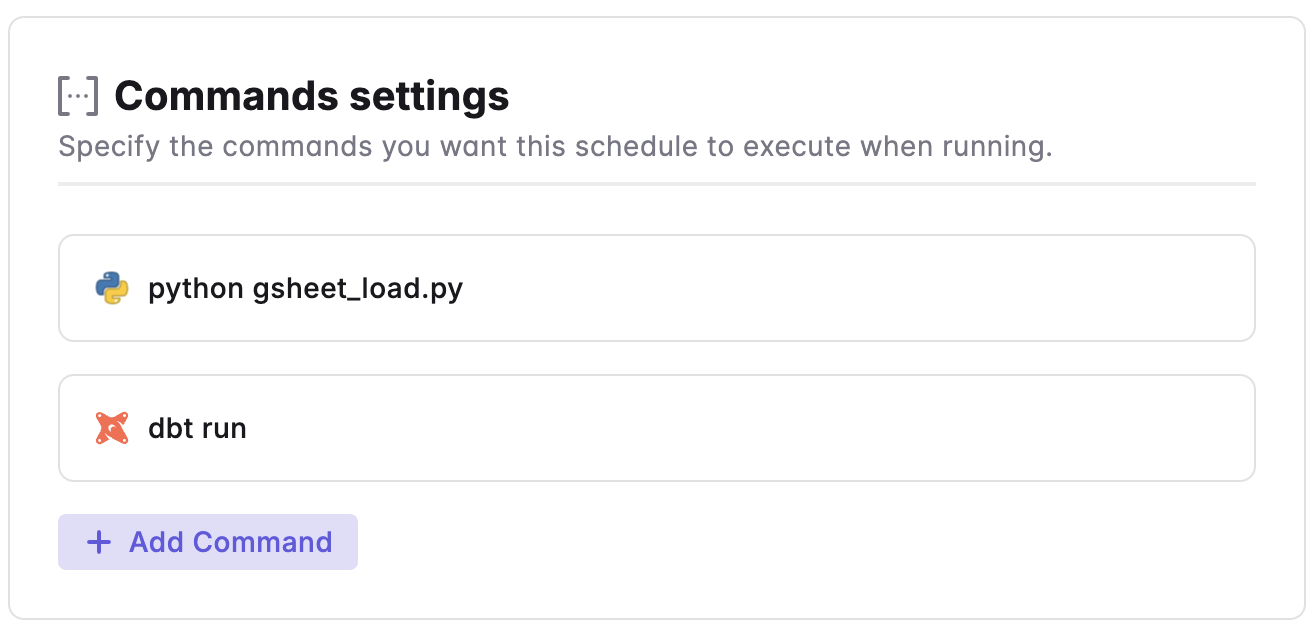The width and height of the screenshot is (1316, 636).
Task: Click the word "run" in dbt command
Action: 224,430
